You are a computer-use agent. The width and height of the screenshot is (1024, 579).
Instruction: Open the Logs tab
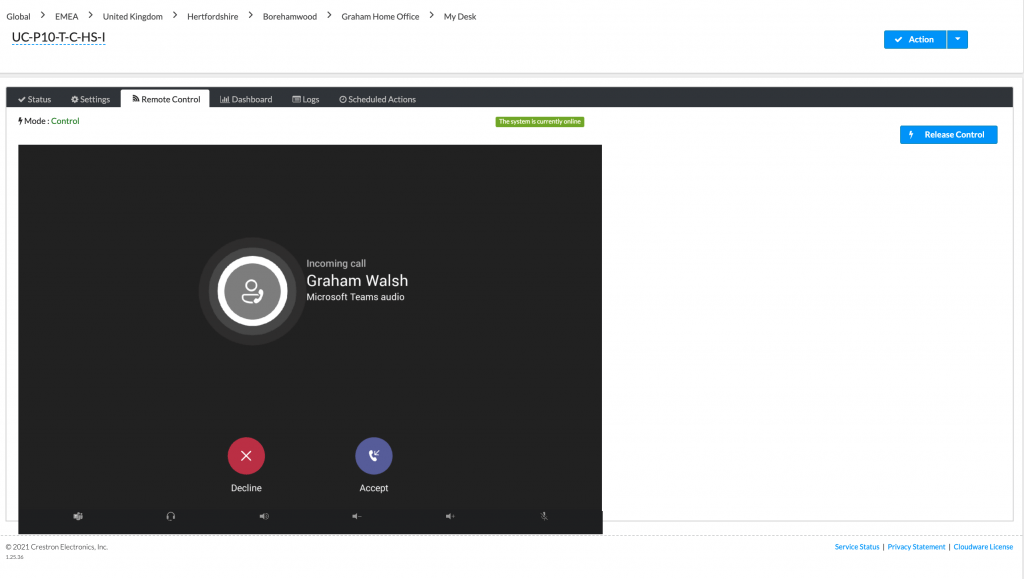pos(306,99)
